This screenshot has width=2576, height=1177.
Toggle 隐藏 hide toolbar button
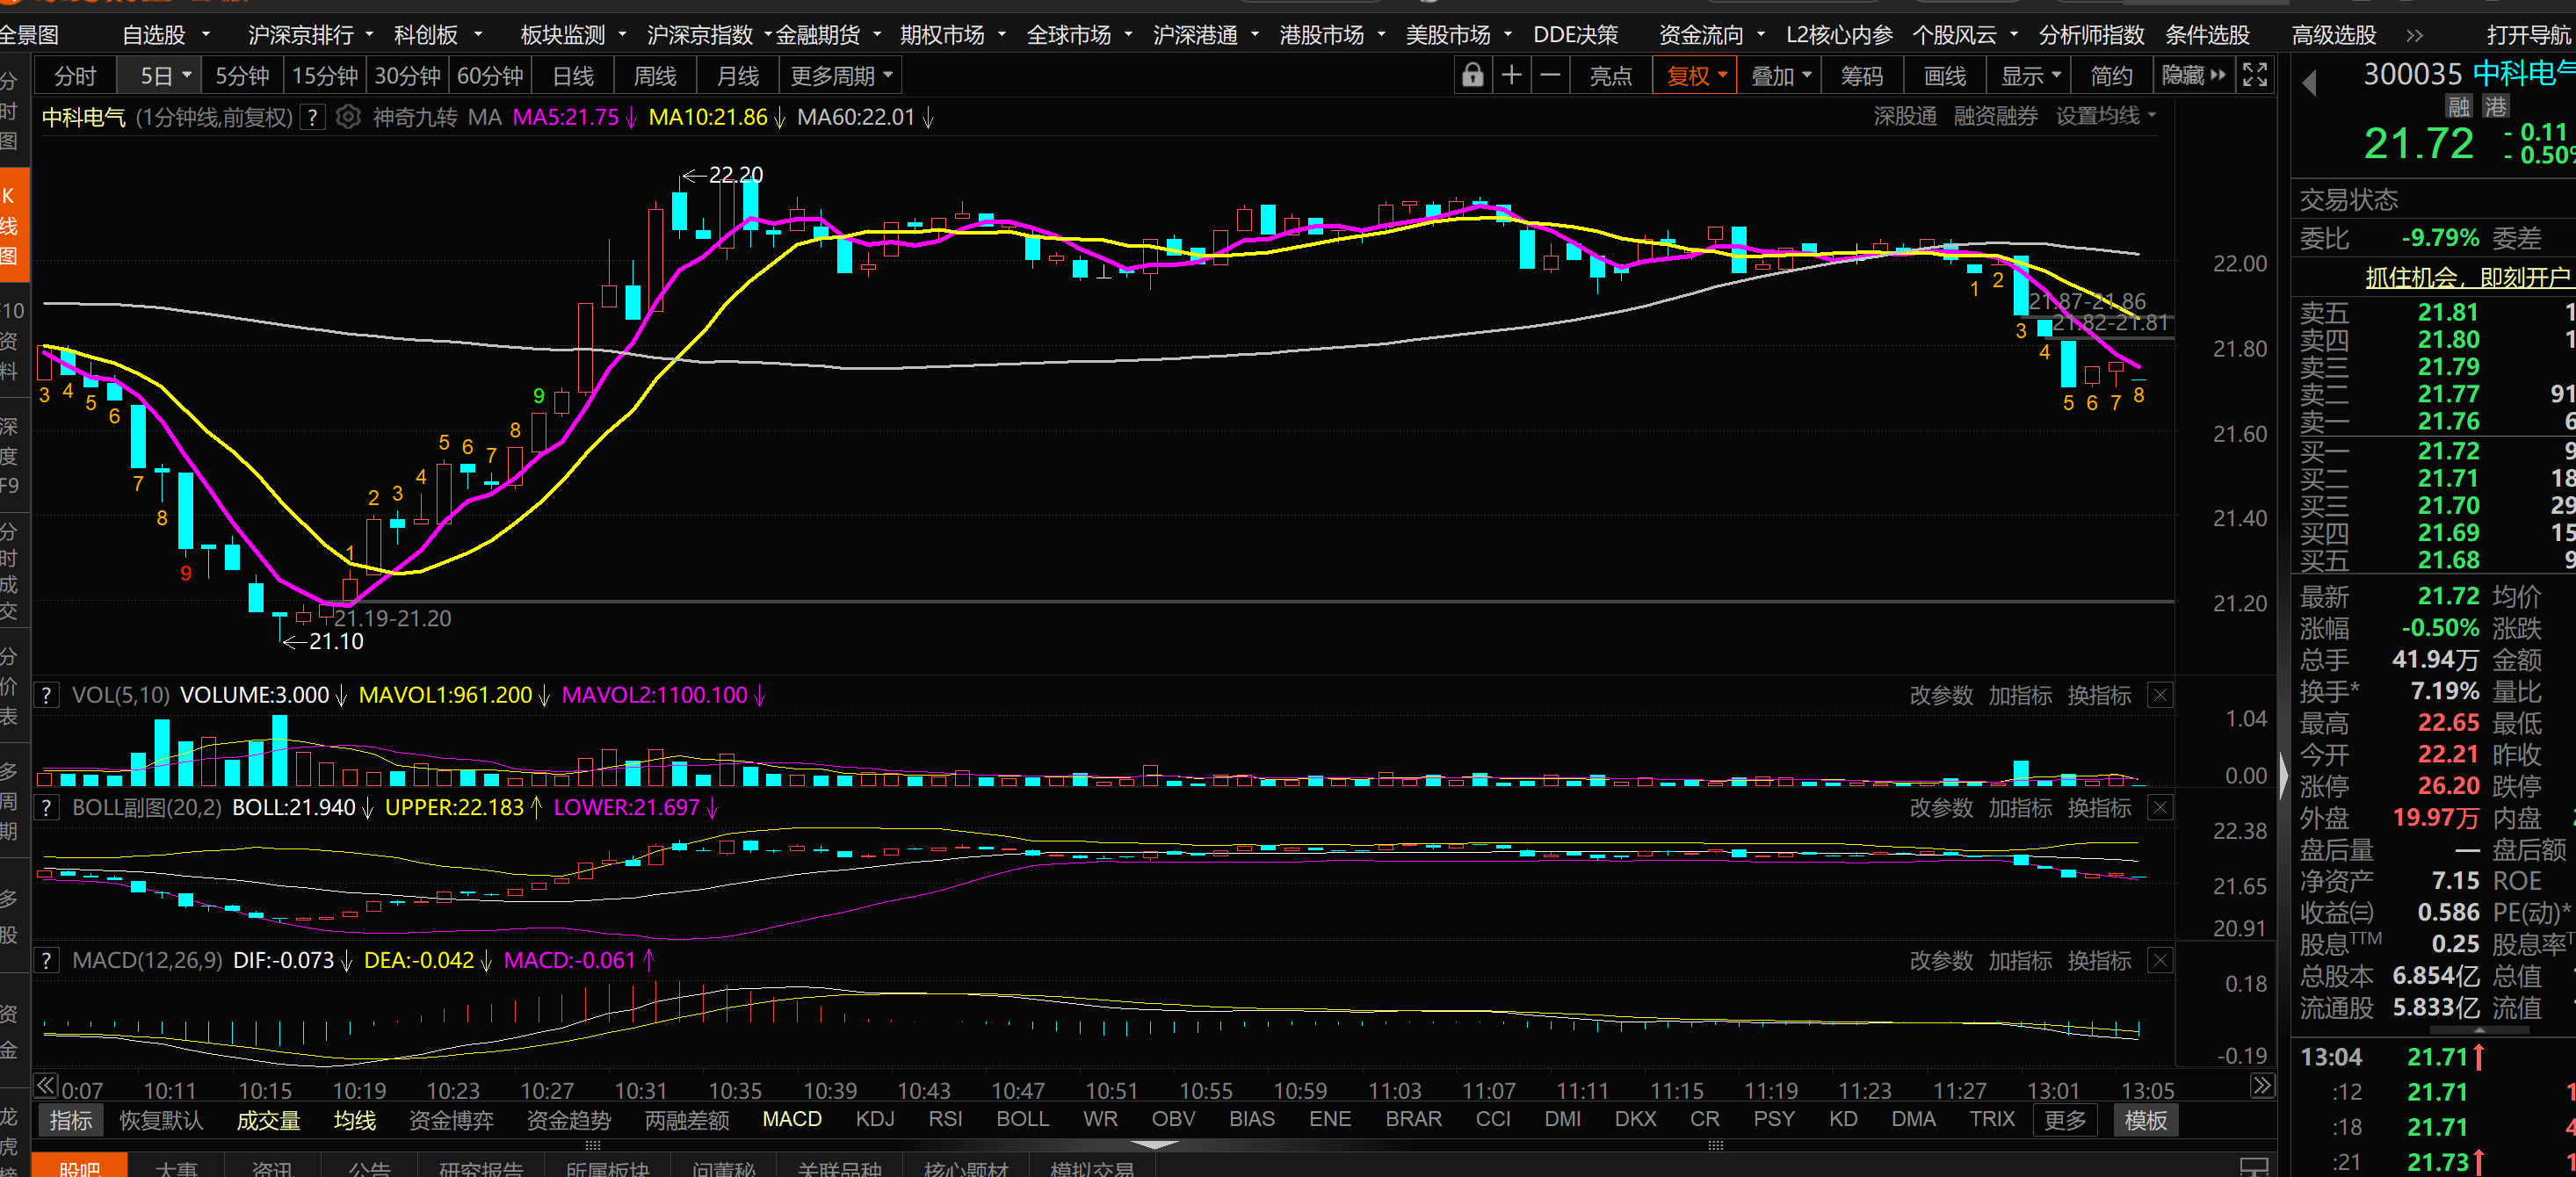point(2193,76)
